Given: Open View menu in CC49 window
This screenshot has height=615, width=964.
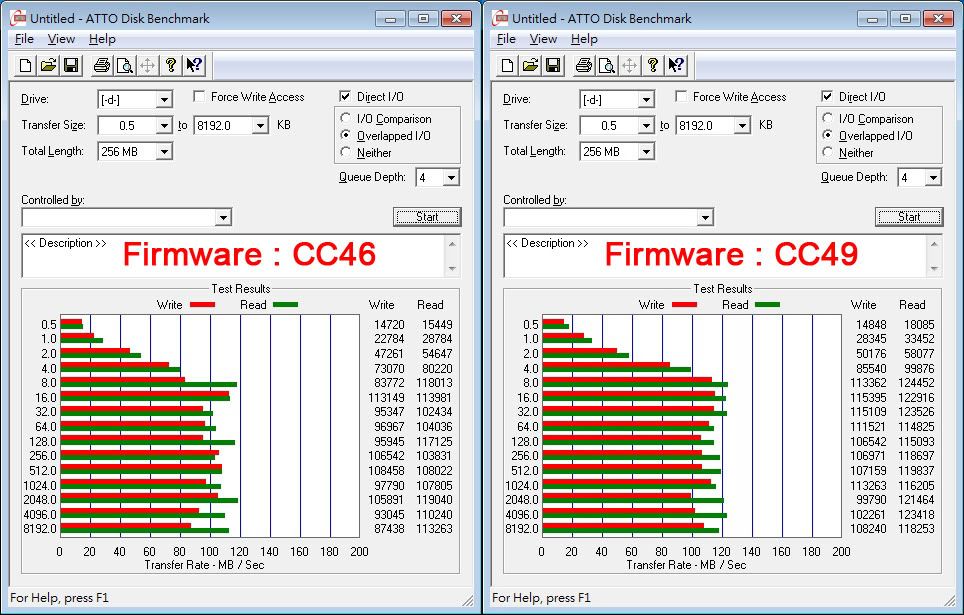Looking at the screenshot, I should (543, 39).
